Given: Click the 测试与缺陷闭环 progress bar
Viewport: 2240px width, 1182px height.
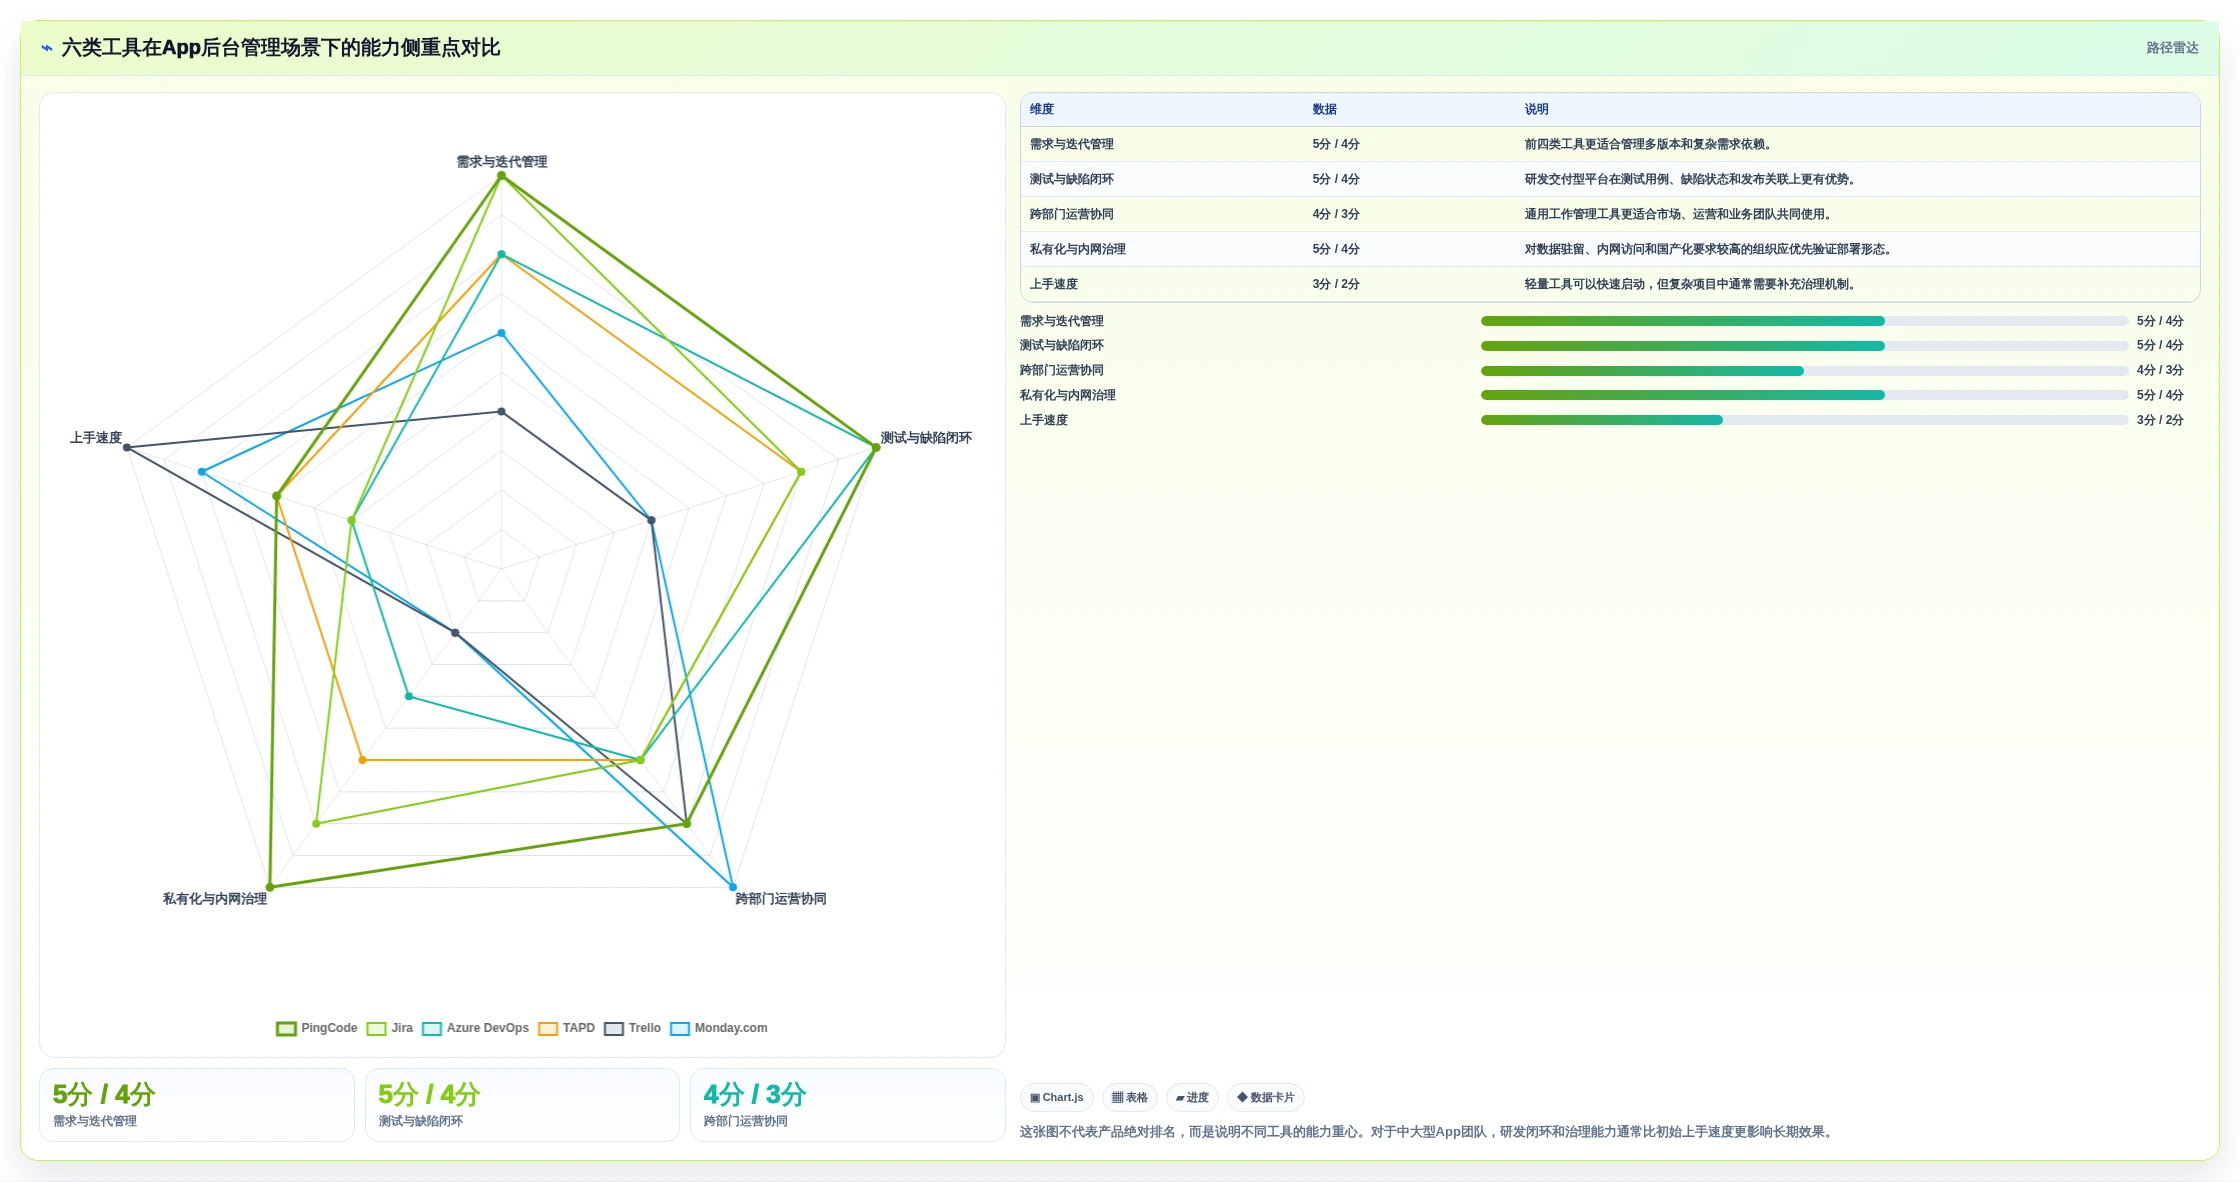Looking at the screenshot, I should click(x=1804, y=346).
